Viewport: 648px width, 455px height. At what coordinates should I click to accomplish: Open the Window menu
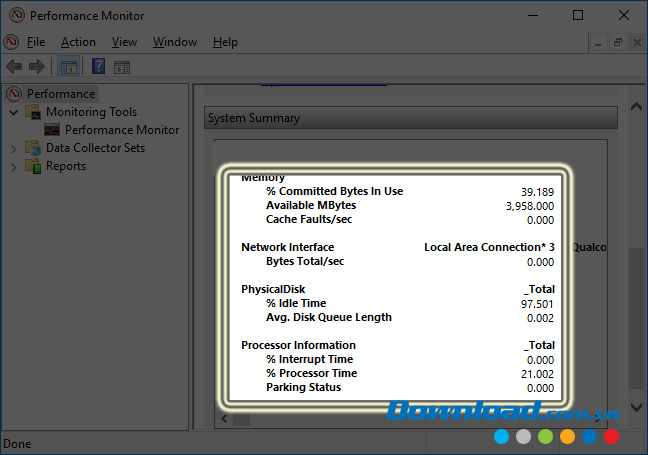click(174, 42)
